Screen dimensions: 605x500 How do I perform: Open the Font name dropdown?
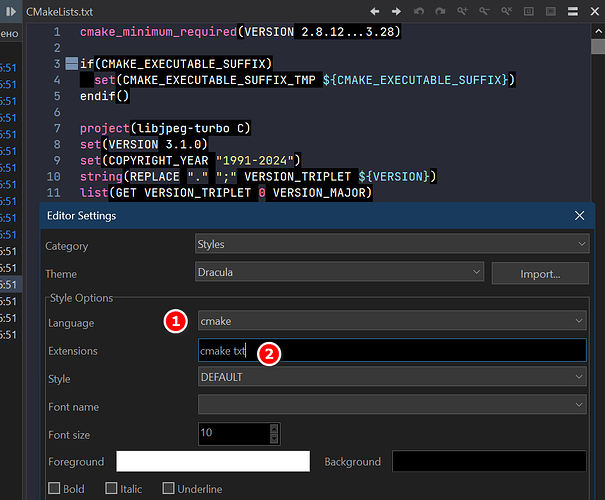[x=392, y=405]
